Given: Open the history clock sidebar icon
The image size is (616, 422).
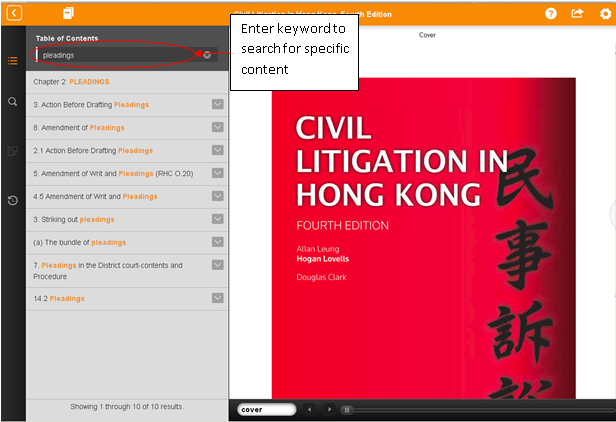Looking at the screenshot, I should point(13,200).
